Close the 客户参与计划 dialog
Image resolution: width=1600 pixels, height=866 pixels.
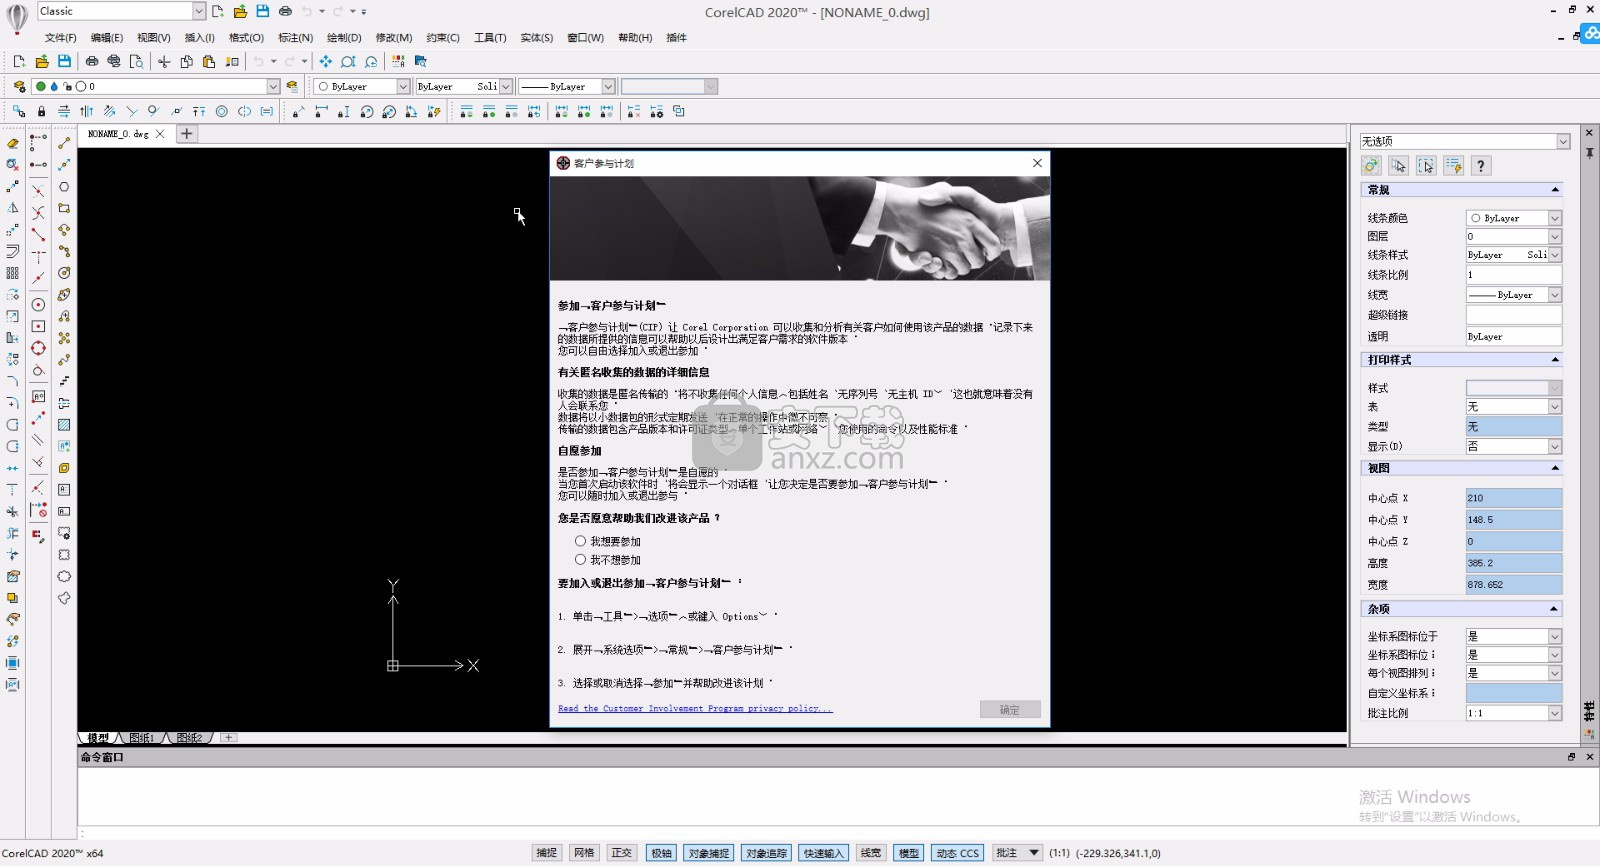pos(1037,163)
